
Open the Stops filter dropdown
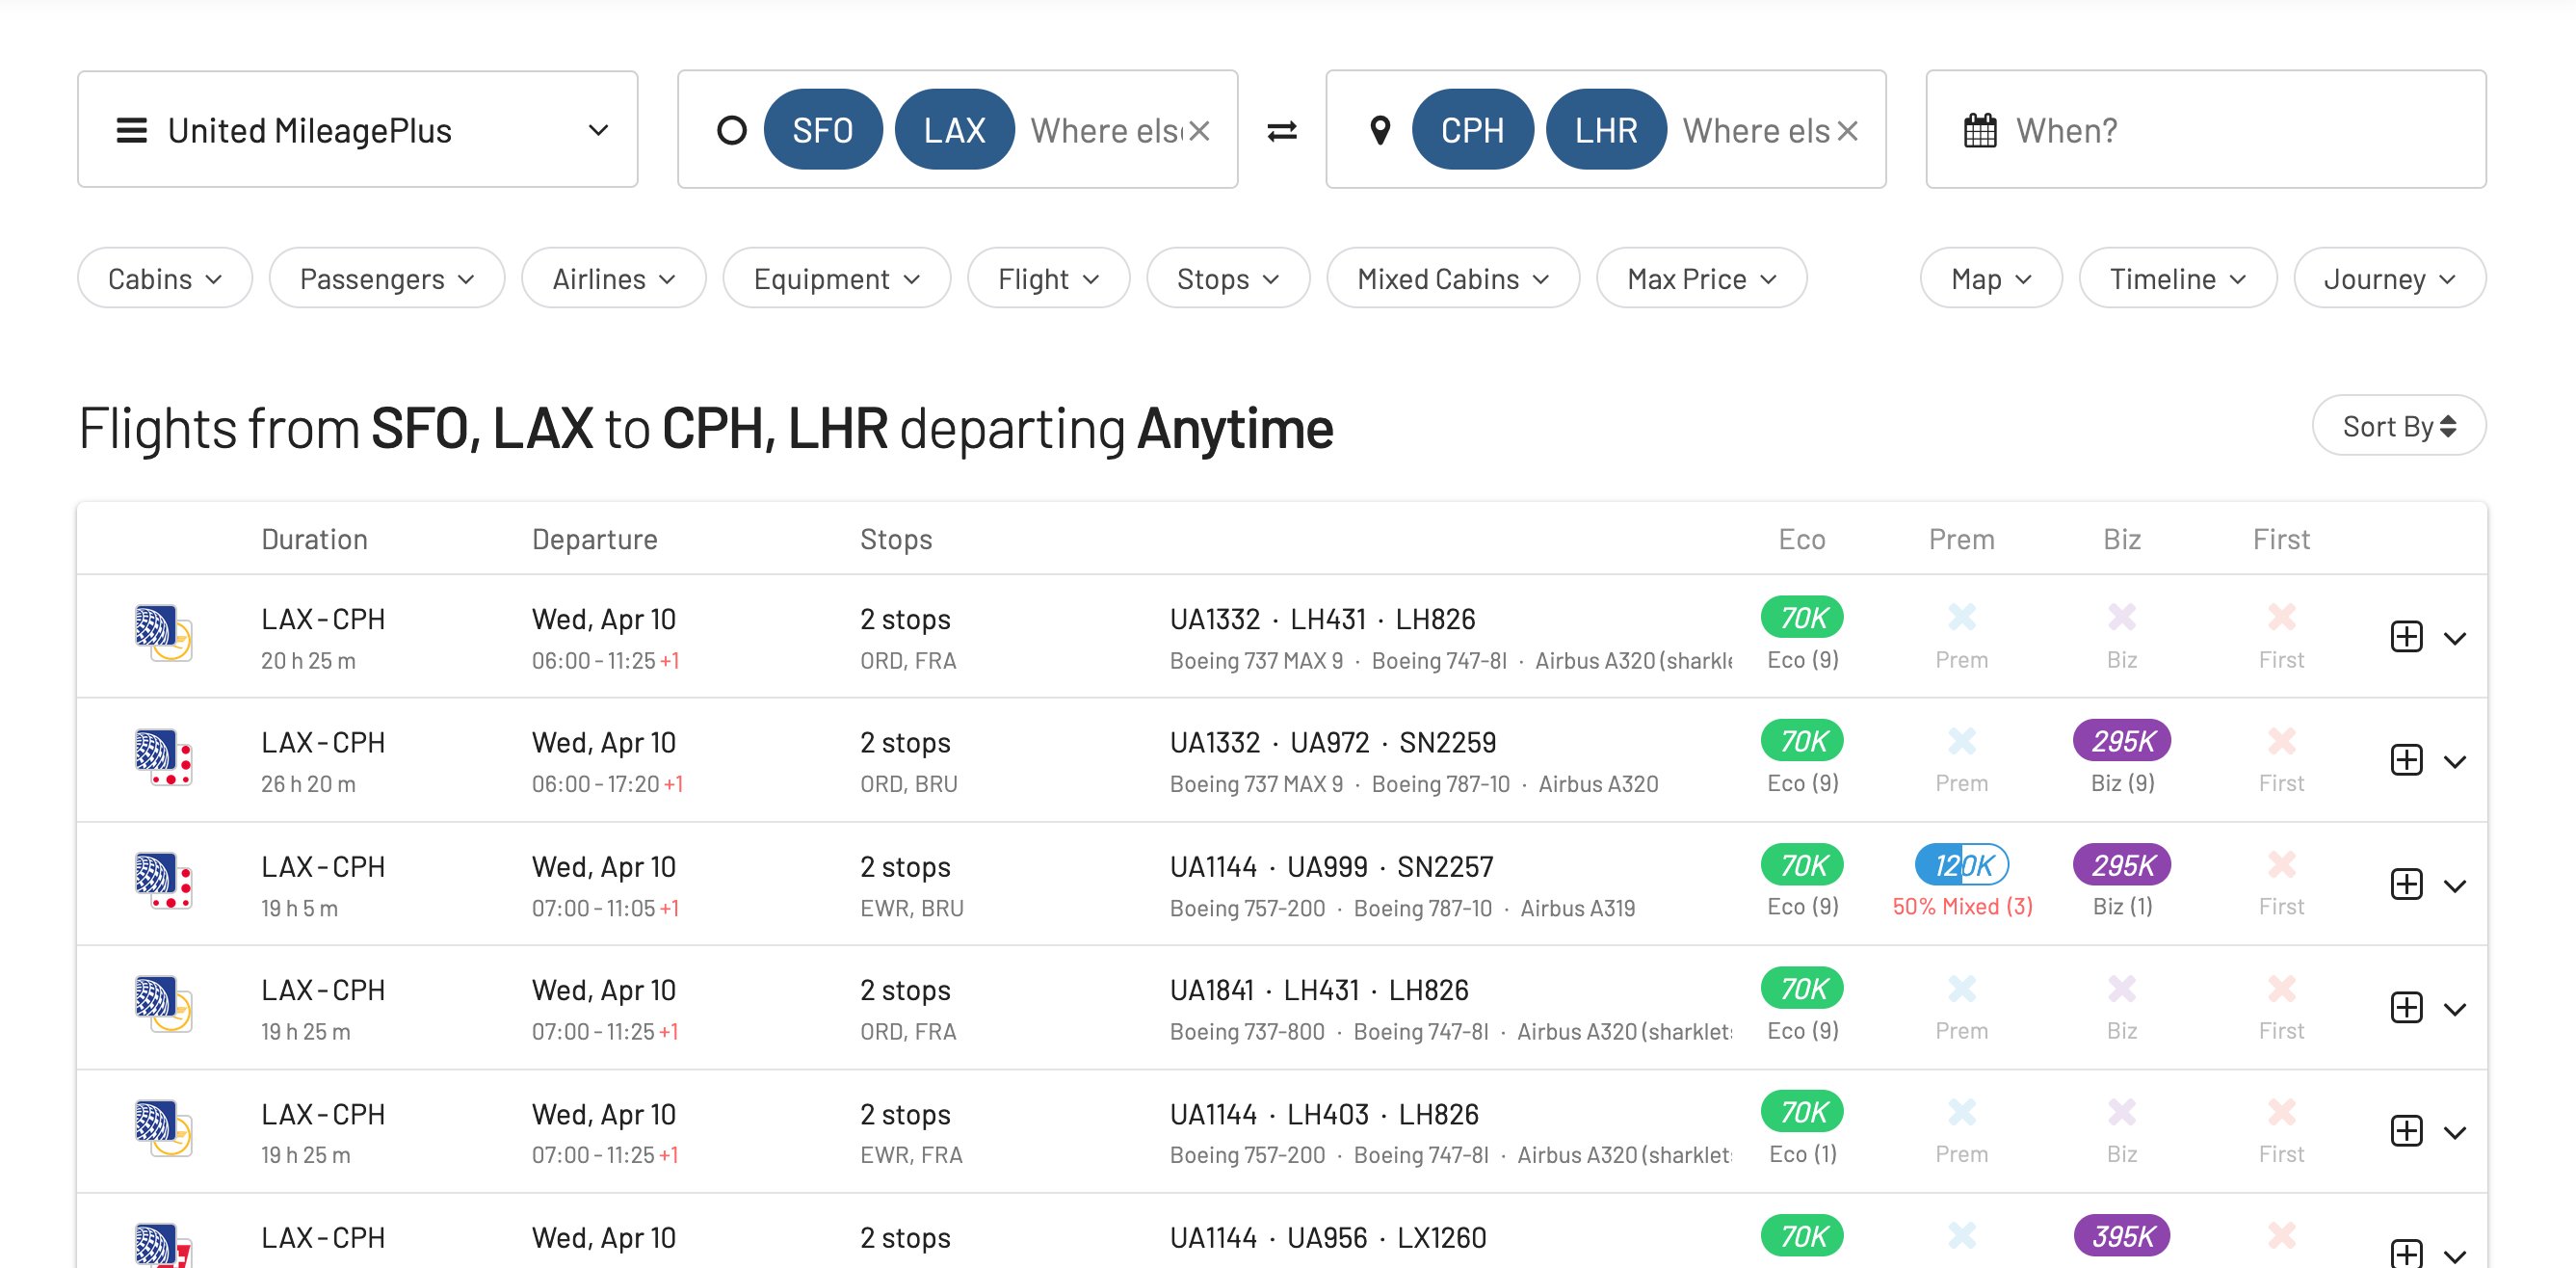[1227, 278]
